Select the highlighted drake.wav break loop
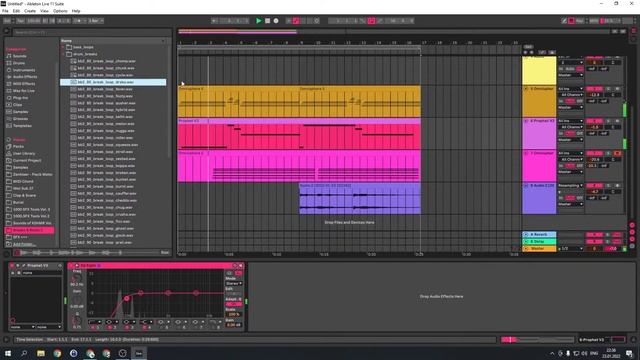 pos(113,82)
